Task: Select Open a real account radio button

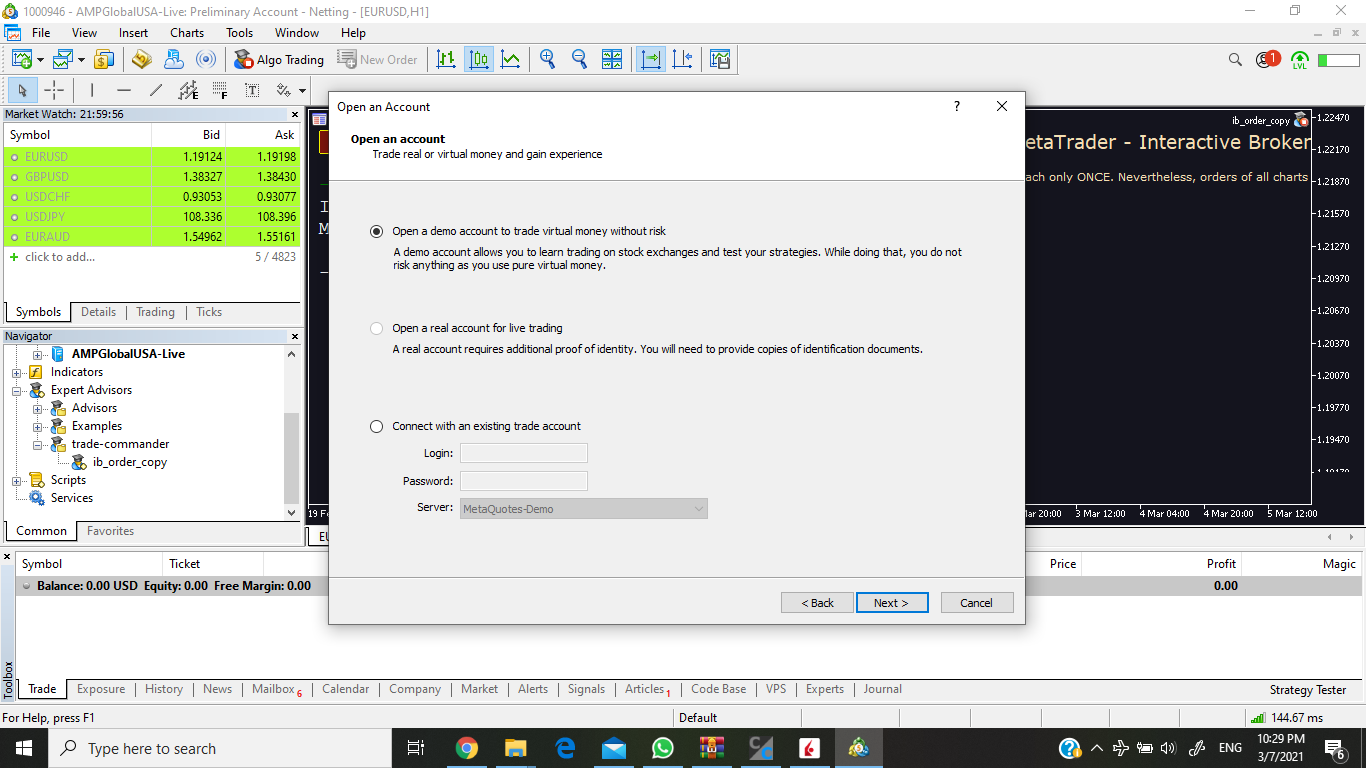Action: (x=376, y=328)
